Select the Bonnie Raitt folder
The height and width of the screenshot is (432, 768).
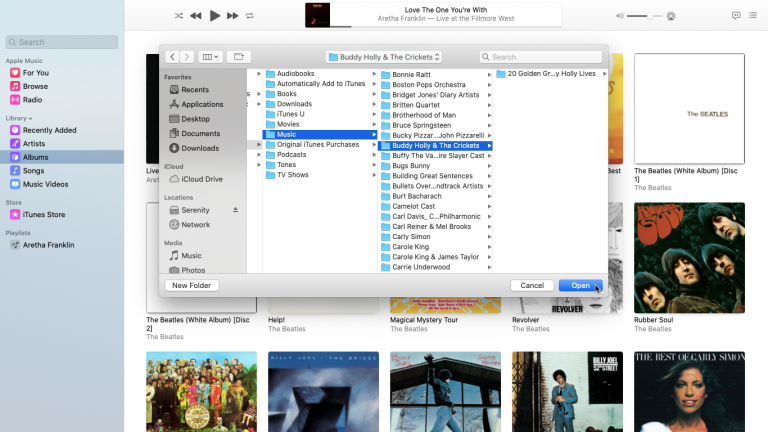pos(411,74)
